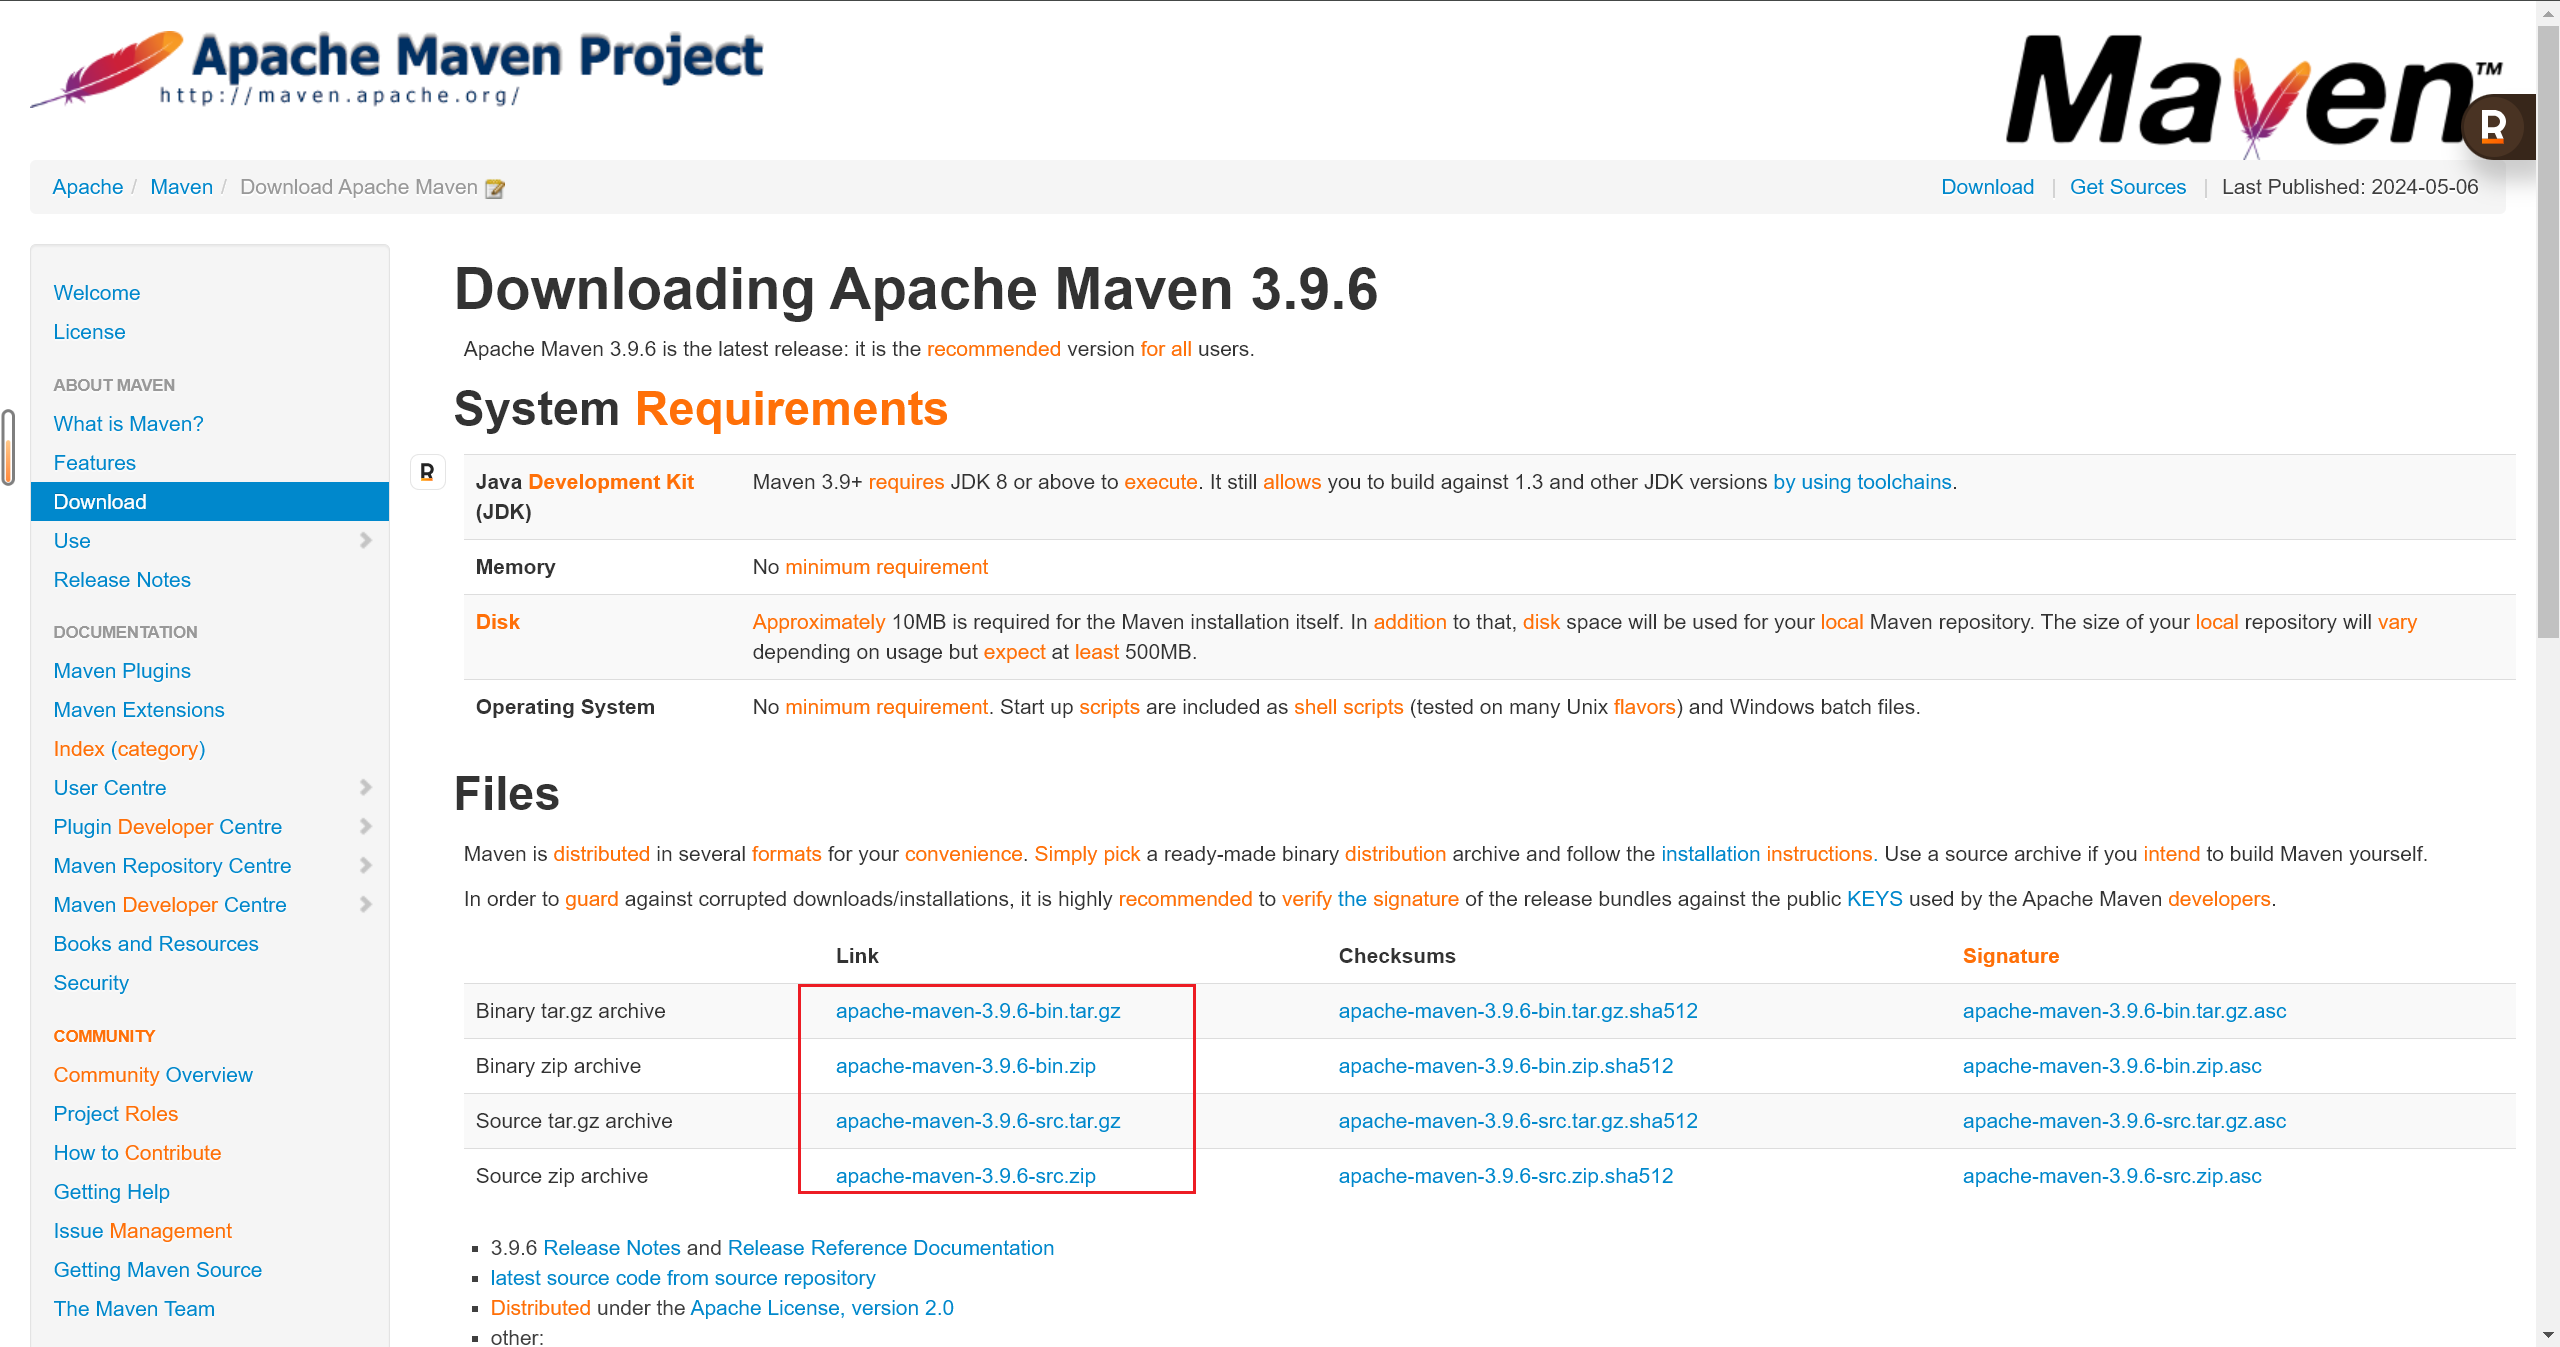Open Release Notes sidebar item
The image size is (2560, 1347).
(122, 580)
